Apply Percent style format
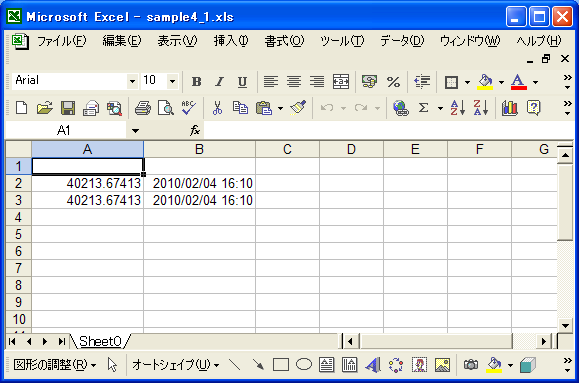The image size is (579, 383). tap(393, 82)
